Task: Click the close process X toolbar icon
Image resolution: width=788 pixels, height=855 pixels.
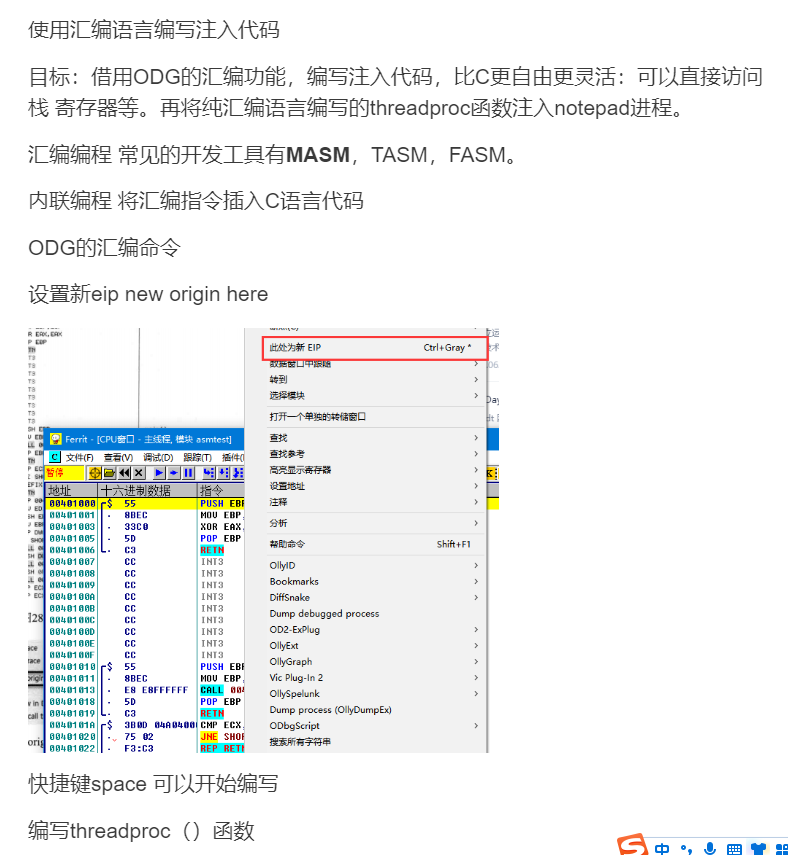Action: coord(140,472)
